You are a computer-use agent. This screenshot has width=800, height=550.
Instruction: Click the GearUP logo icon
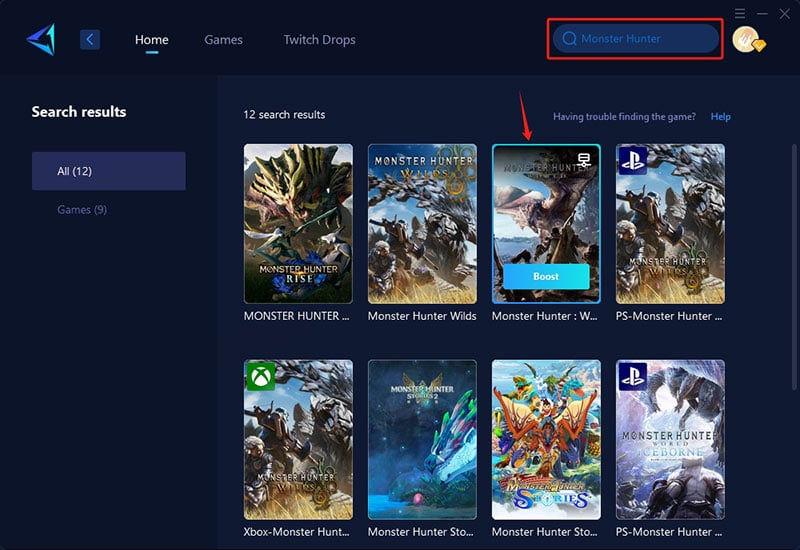(41, 39)
